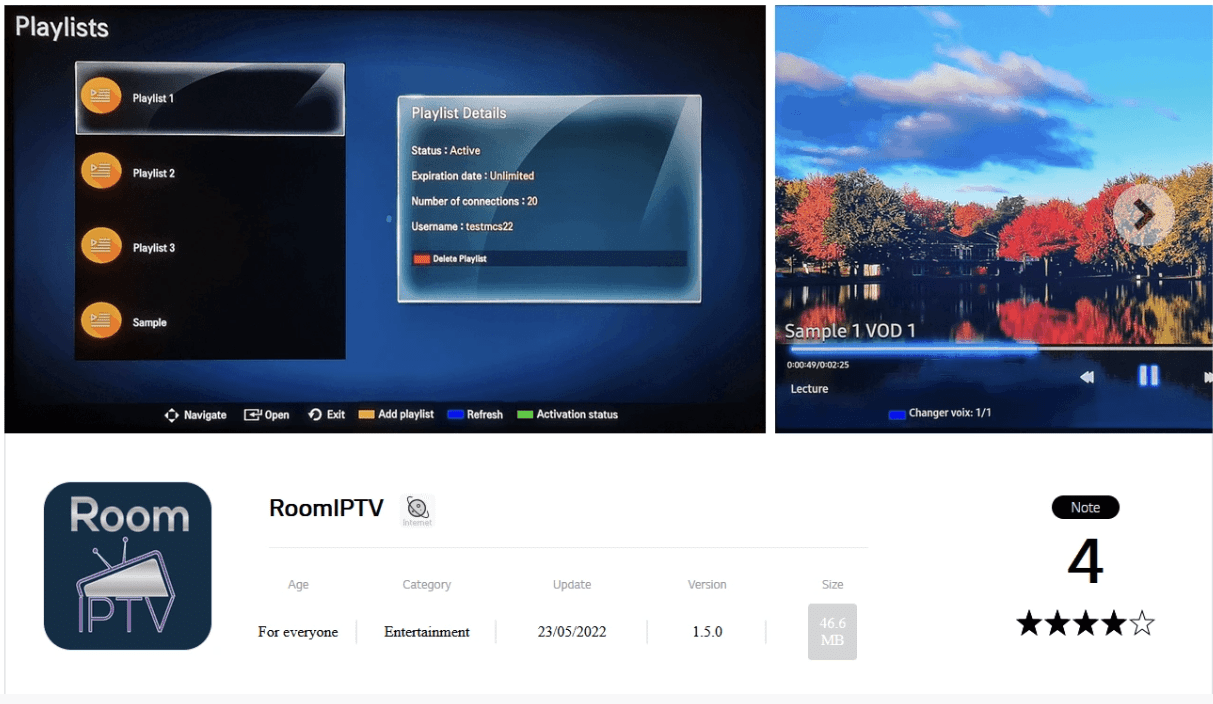Viewport: 1213px width, 704px height.
Task: Open Changer voix audio track selector
Action: click(897, 412)
